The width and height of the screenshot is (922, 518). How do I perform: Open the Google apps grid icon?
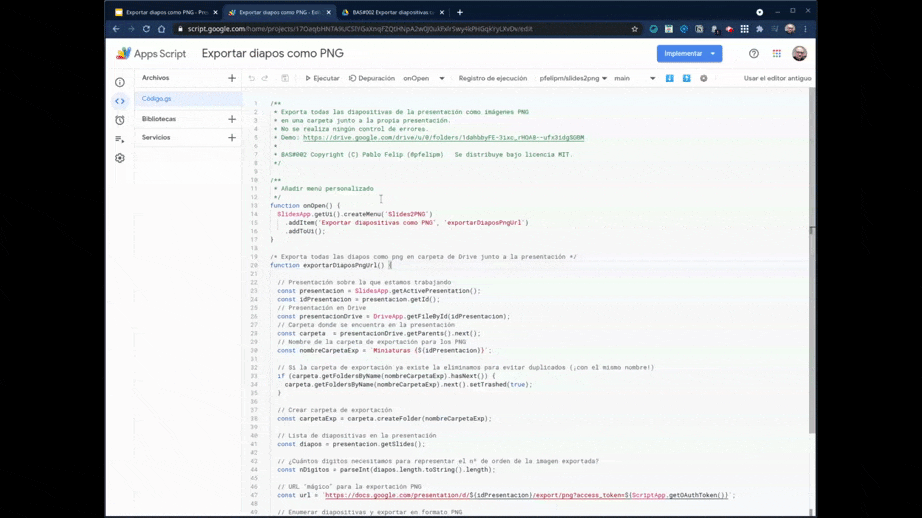(x=777, y=54)
